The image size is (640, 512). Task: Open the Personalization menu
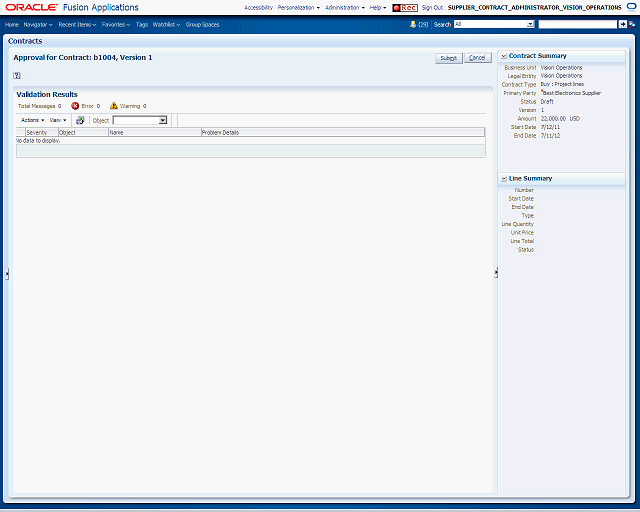[298, 8]
